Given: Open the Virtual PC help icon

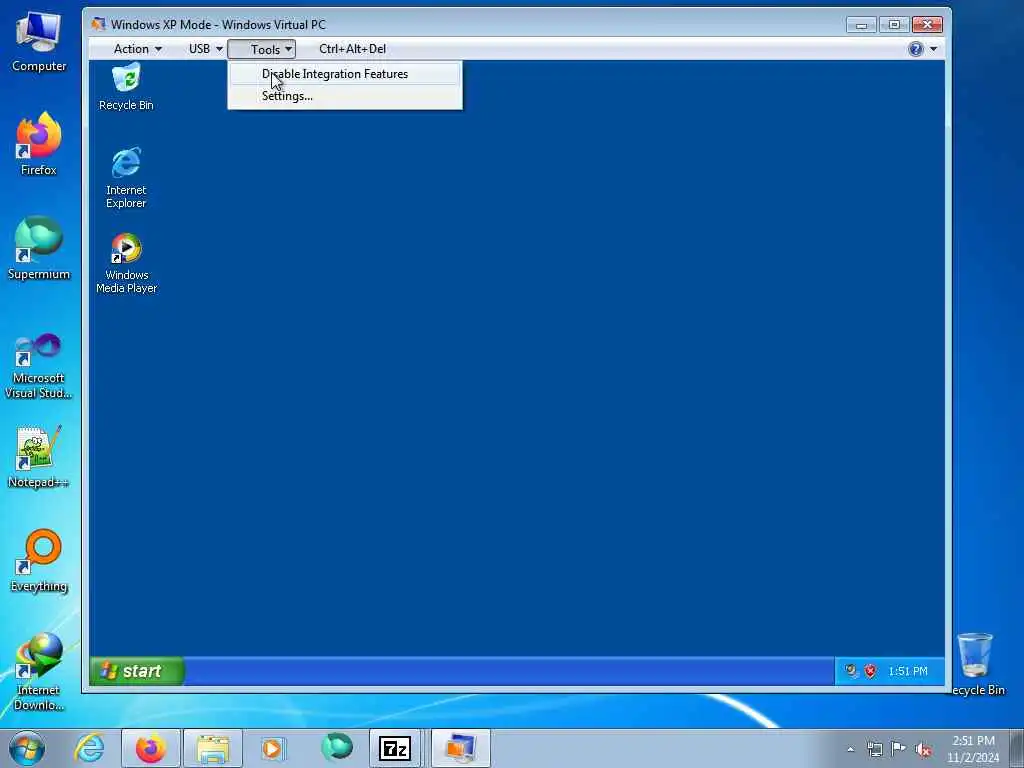Looking at the screenshot, I should (x=916, y=49).
